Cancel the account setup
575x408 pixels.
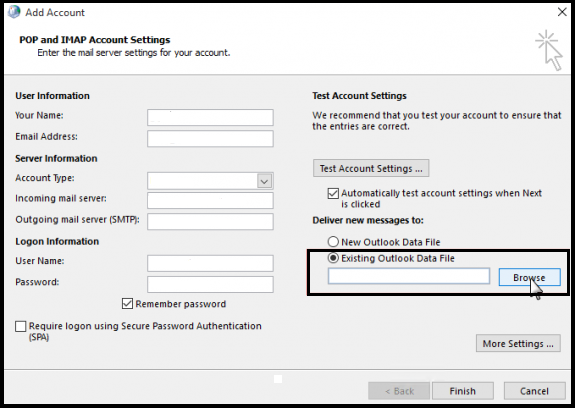(x=534, y=391)
